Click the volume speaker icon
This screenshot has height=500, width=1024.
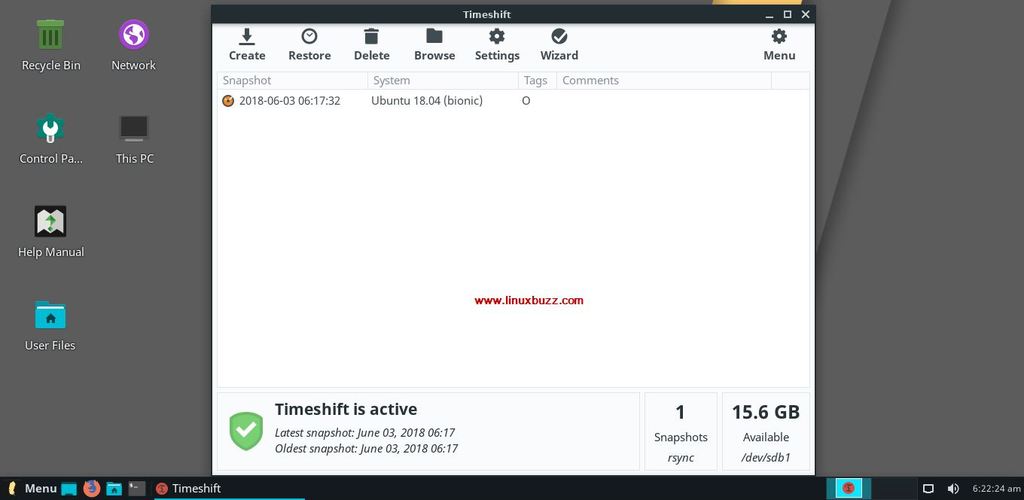953,488
